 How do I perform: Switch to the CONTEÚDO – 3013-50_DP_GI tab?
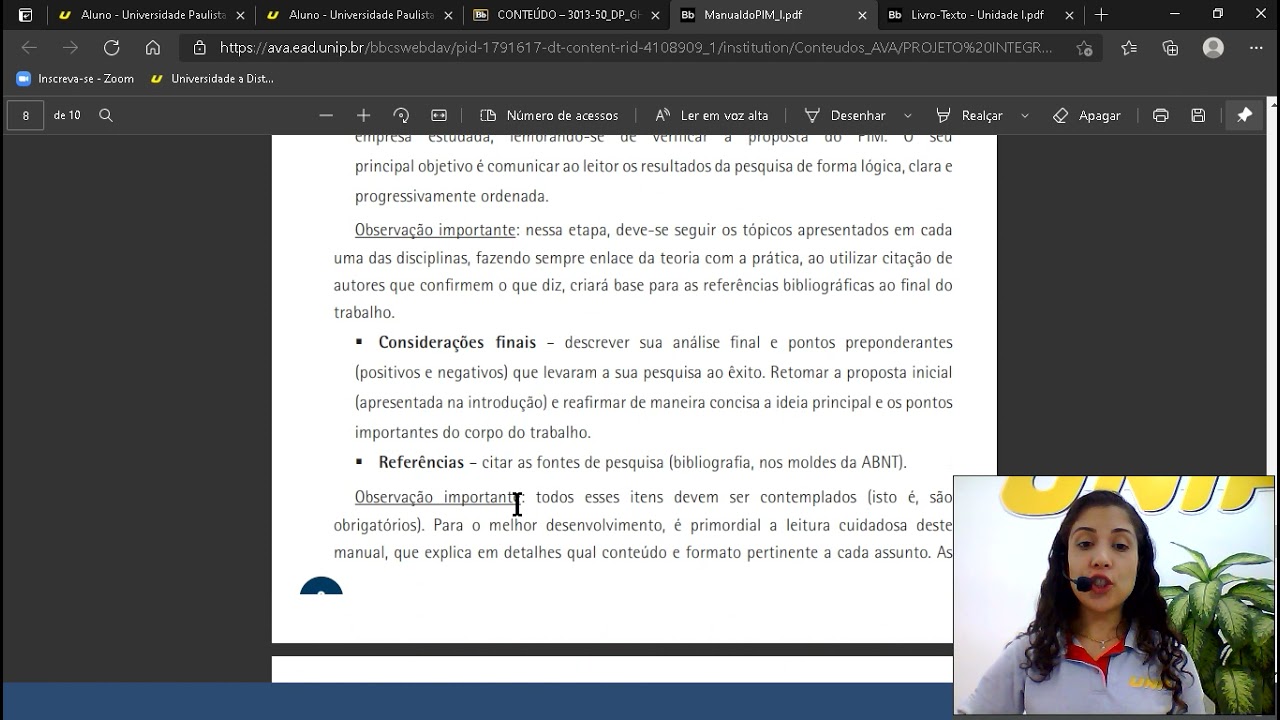point(566,15)
